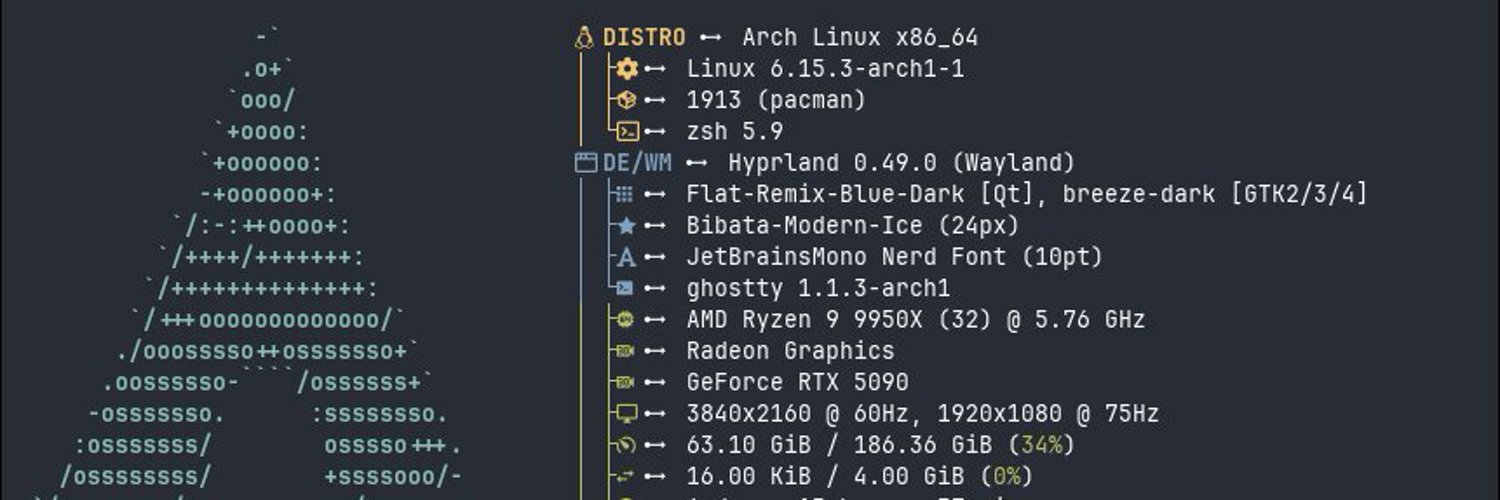Click the package box icon beside 1913 (pacman)
1500x500 pixels.
[626, 100]
